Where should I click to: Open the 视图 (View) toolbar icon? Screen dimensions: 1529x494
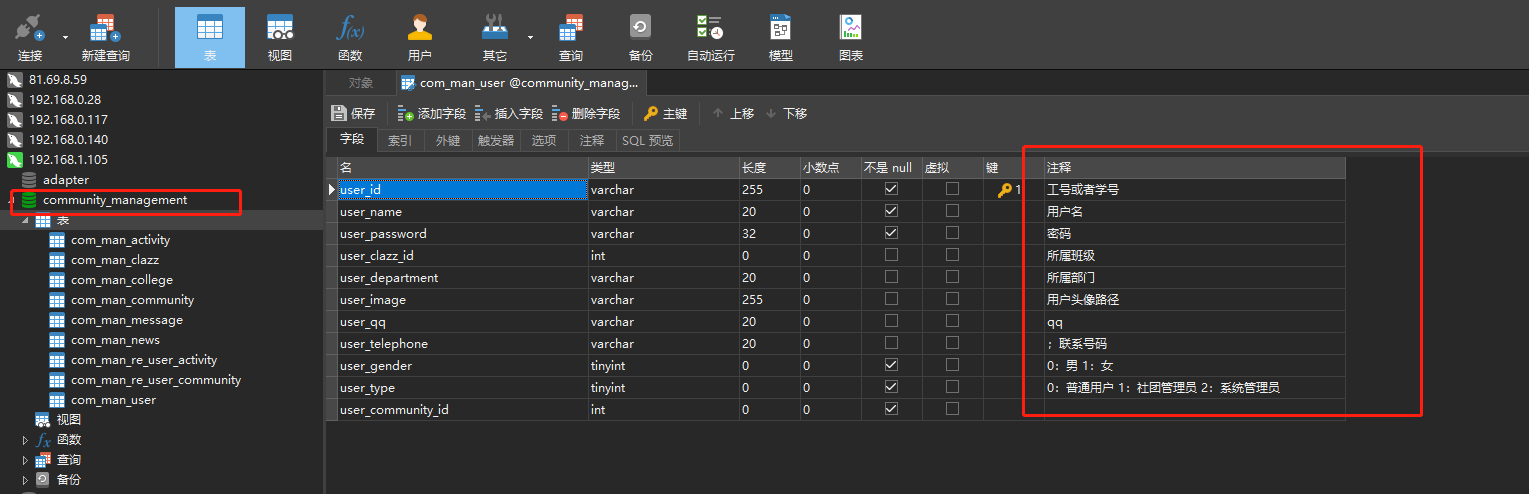(x=280, y=38)
